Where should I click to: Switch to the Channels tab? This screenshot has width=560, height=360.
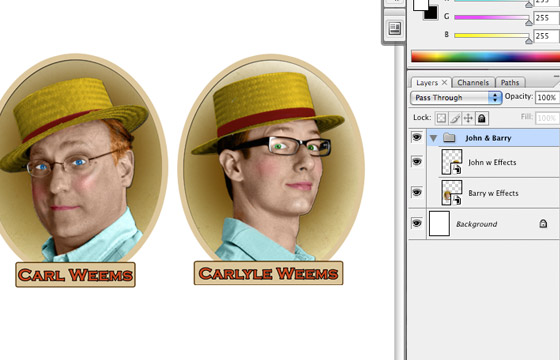click(x=473, y=83)
